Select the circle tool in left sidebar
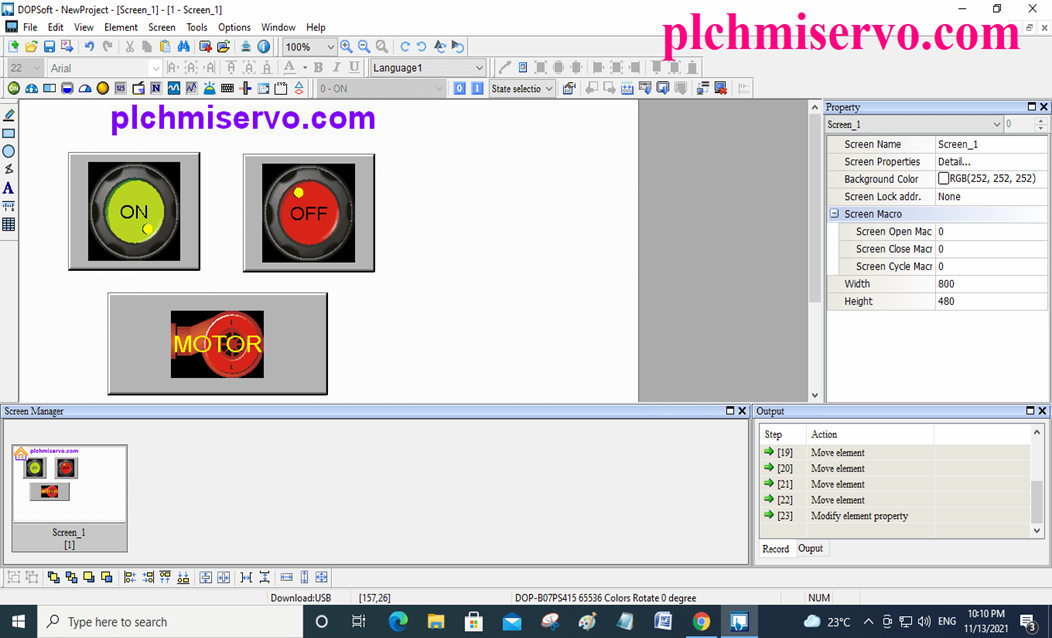The width and height of the screenshot is (1052, 638). pos(9,152)
